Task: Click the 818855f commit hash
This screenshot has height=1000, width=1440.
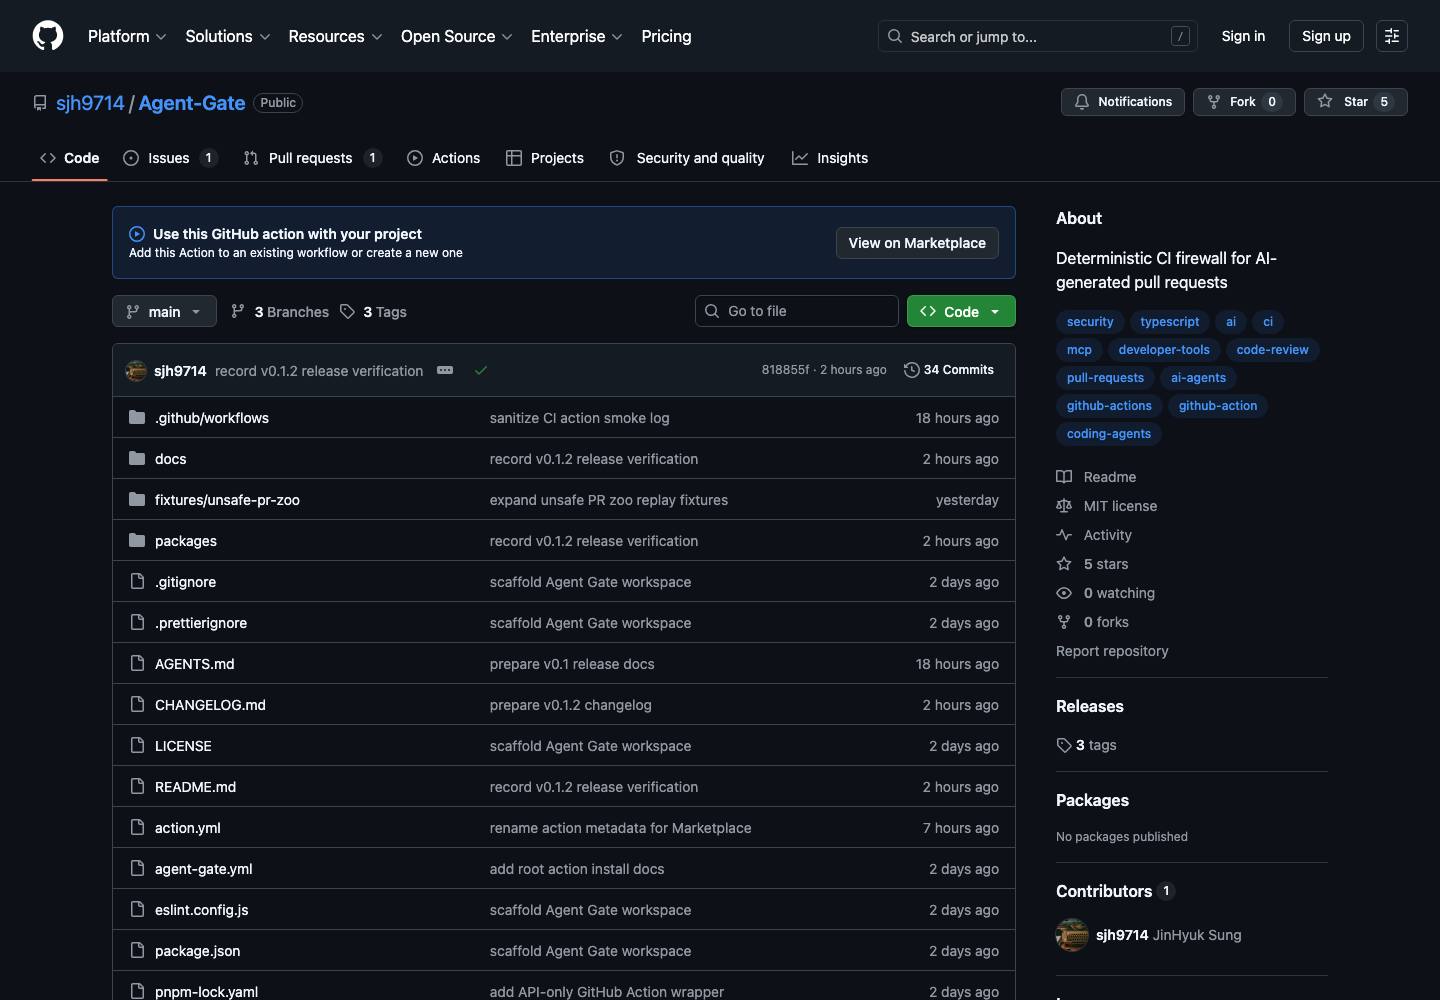Action: pos(785,370)
